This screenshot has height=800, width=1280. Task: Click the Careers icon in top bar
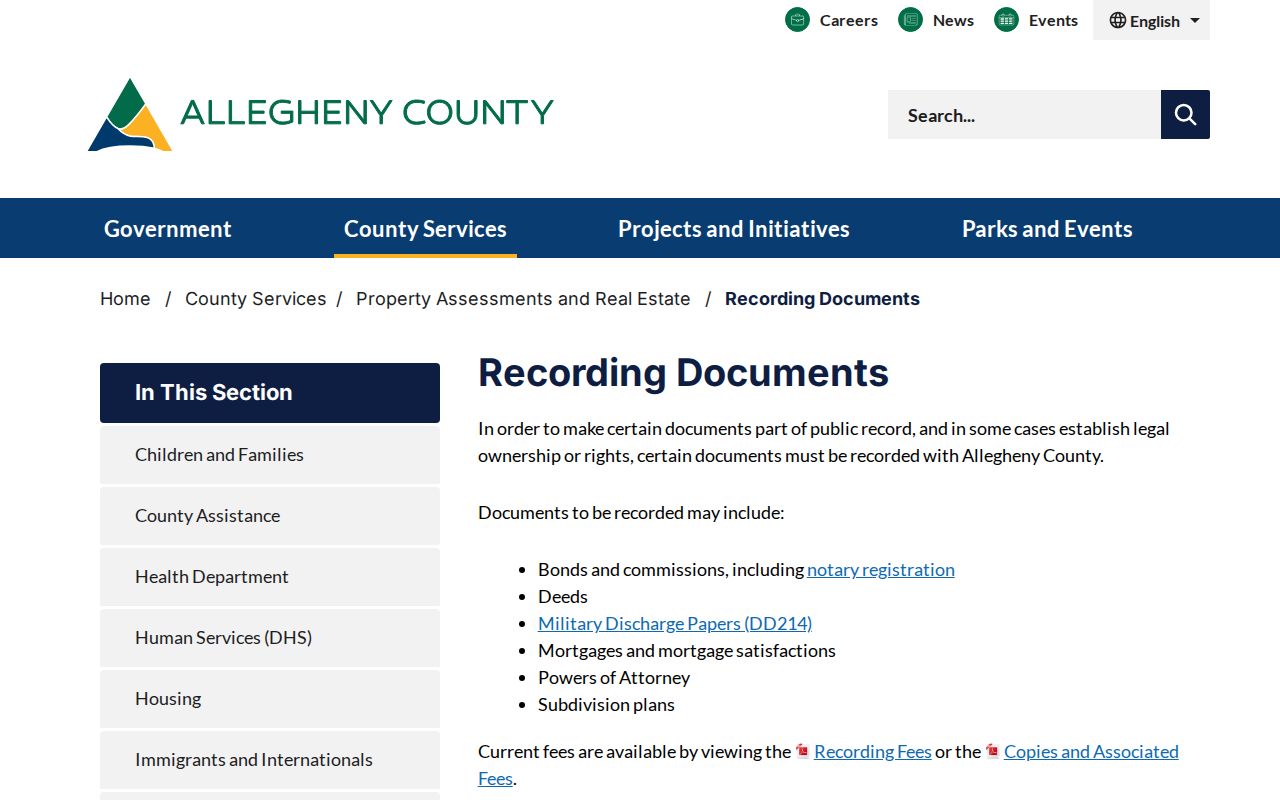[797, 20]
